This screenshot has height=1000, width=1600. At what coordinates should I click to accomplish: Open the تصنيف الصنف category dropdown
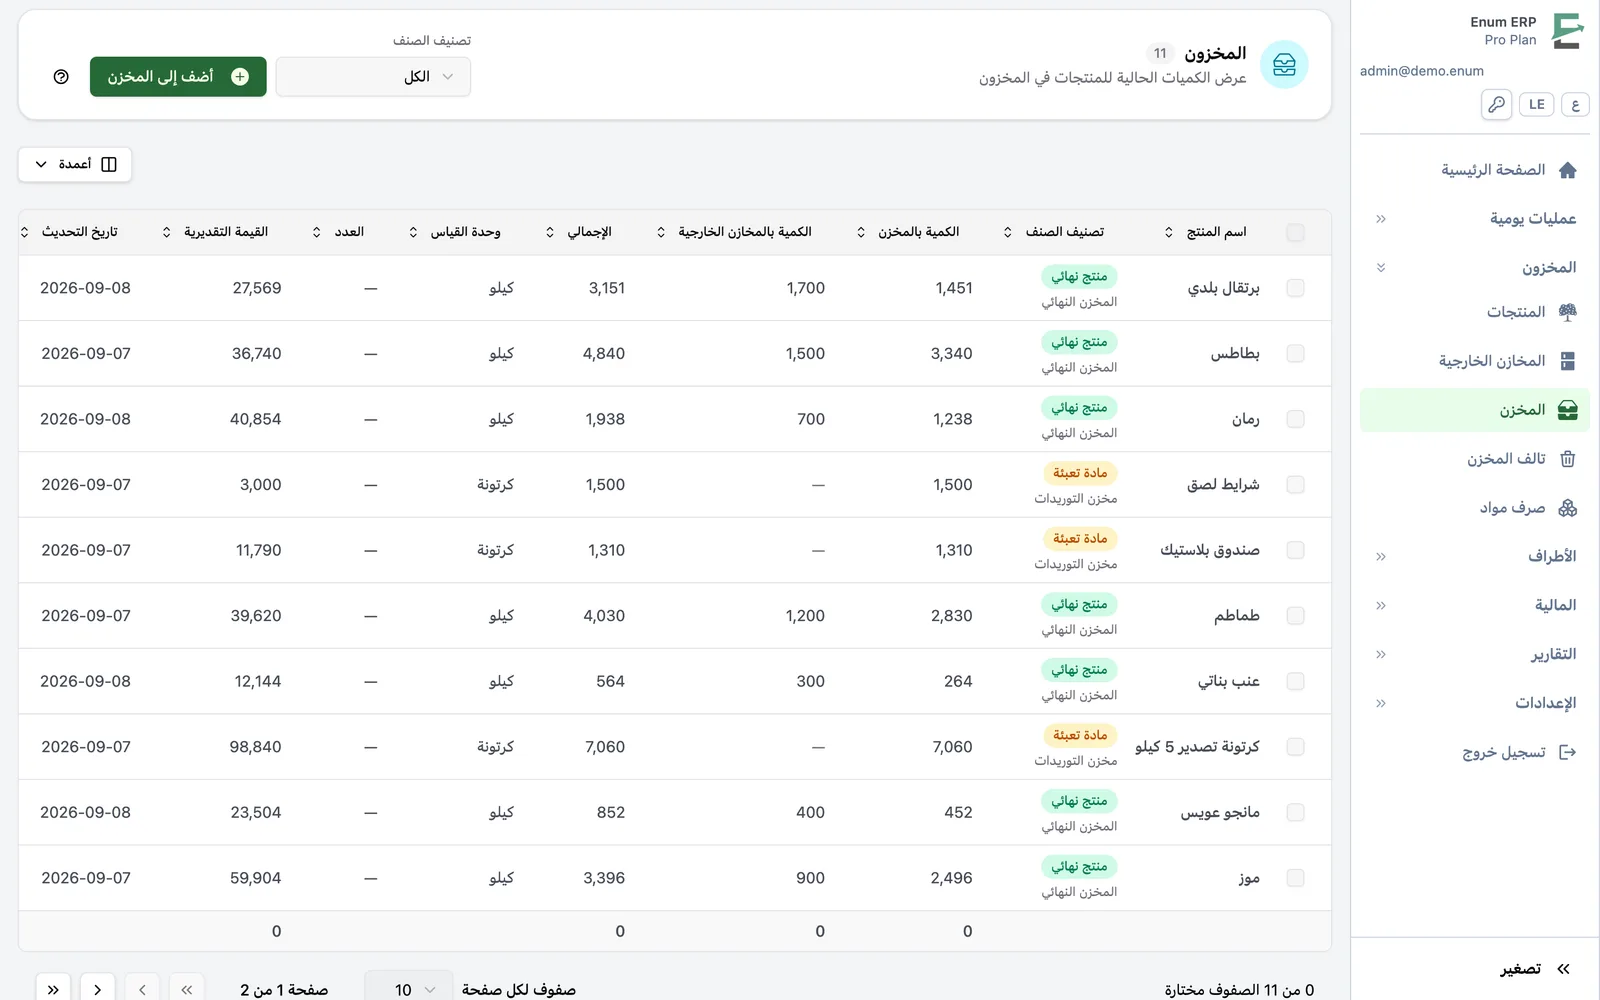[x=373, y=77]
